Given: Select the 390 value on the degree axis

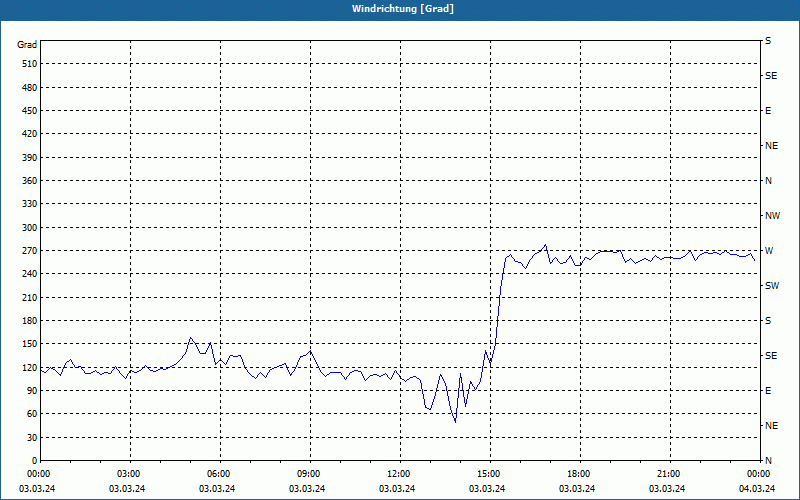Looking at the screenshot, I should [x=30, y=157].
